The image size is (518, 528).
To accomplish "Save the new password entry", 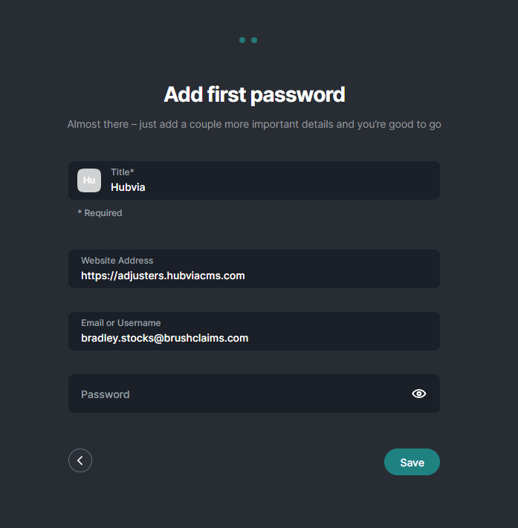I will (x=412, y=462).
